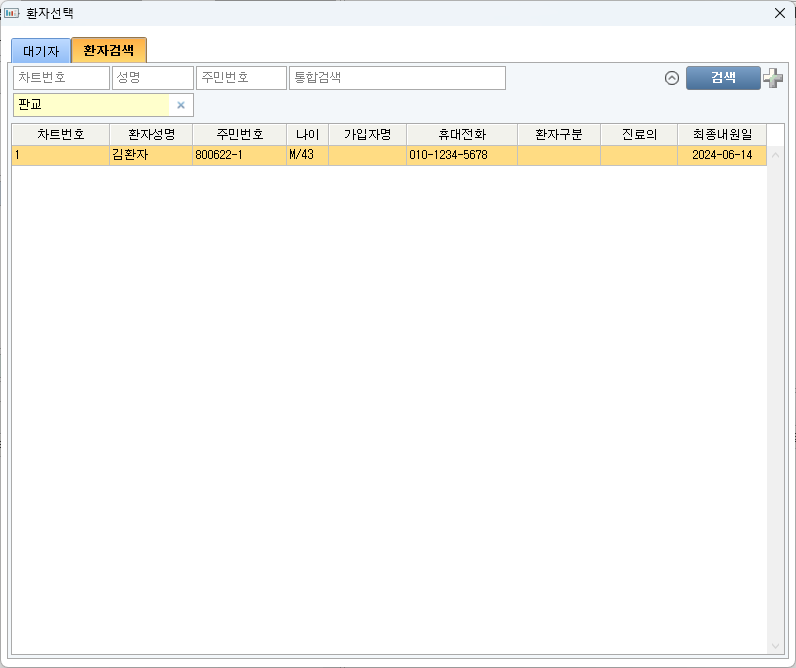Sort the list by 환자성명 column

pos(151,134)
